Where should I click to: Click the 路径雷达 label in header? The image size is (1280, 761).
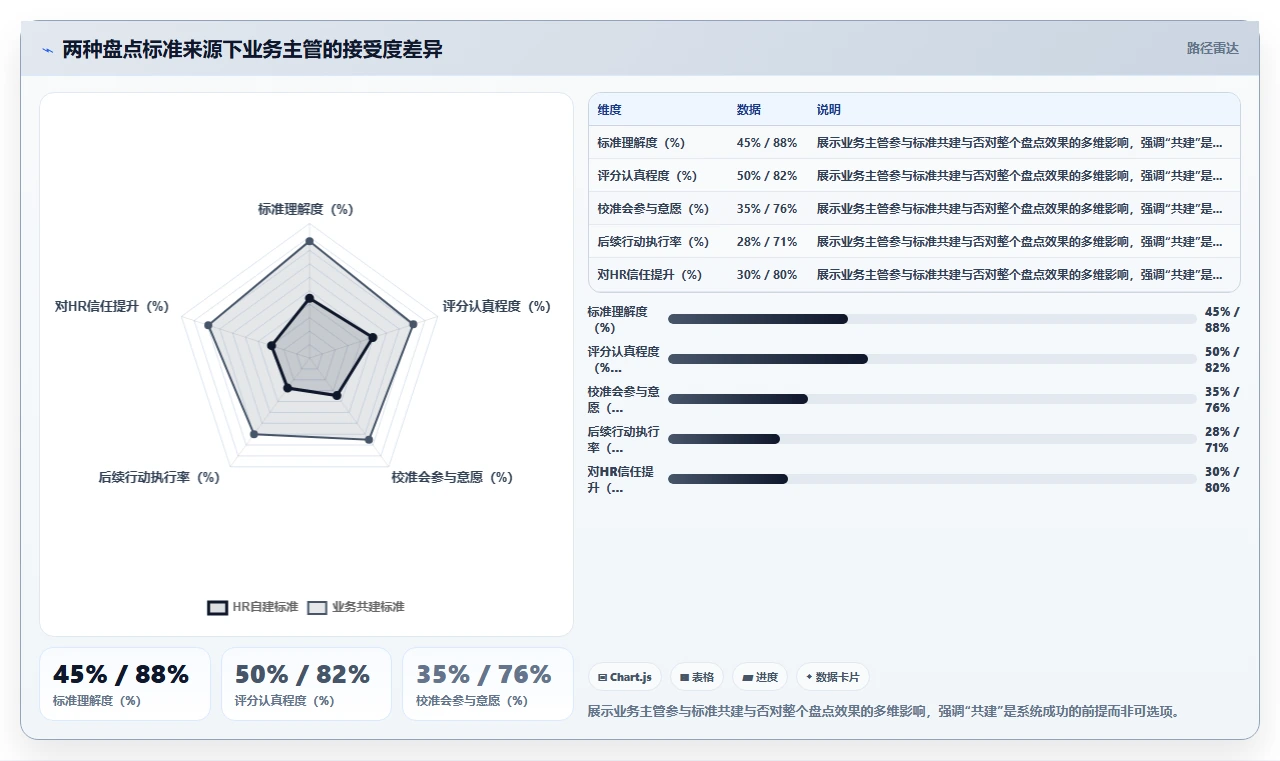1212,48
